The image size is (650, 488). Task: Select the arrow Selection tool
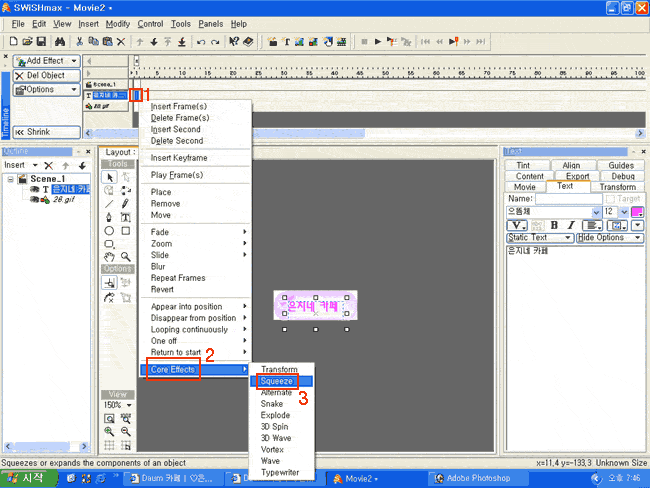(109, 177)
